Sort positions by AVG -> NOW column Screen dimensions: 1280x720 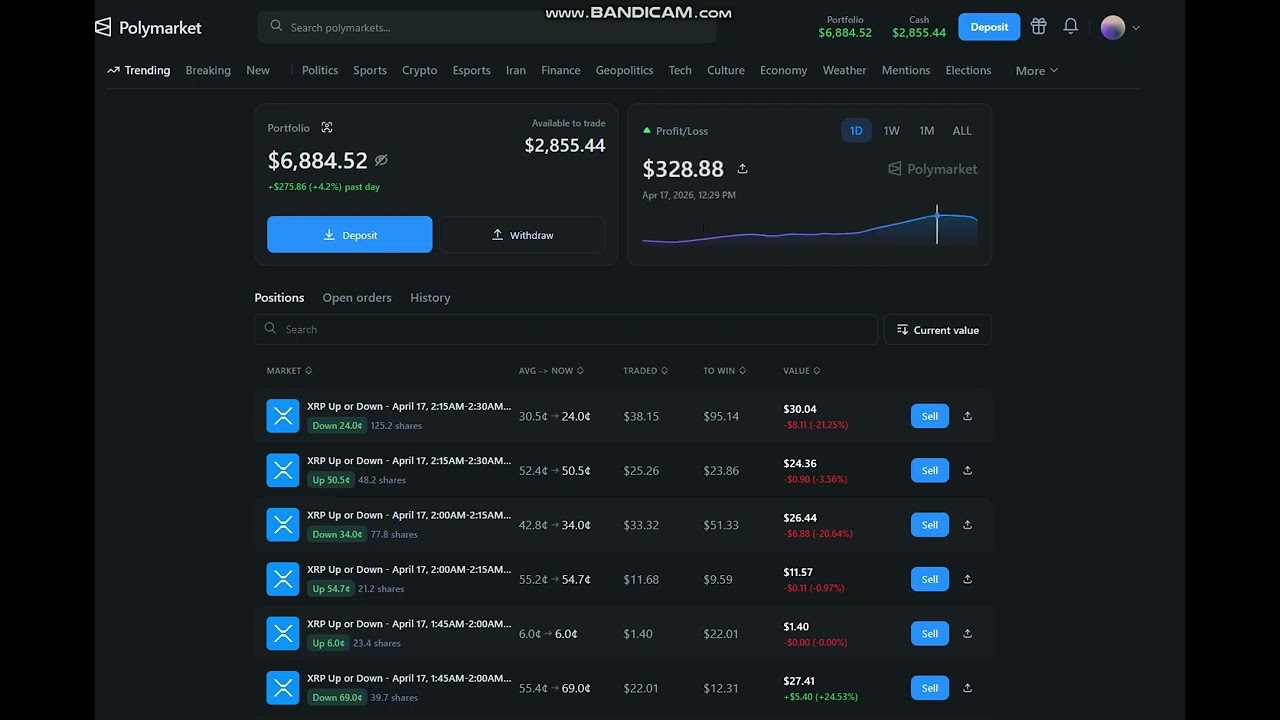coord(551,371)
